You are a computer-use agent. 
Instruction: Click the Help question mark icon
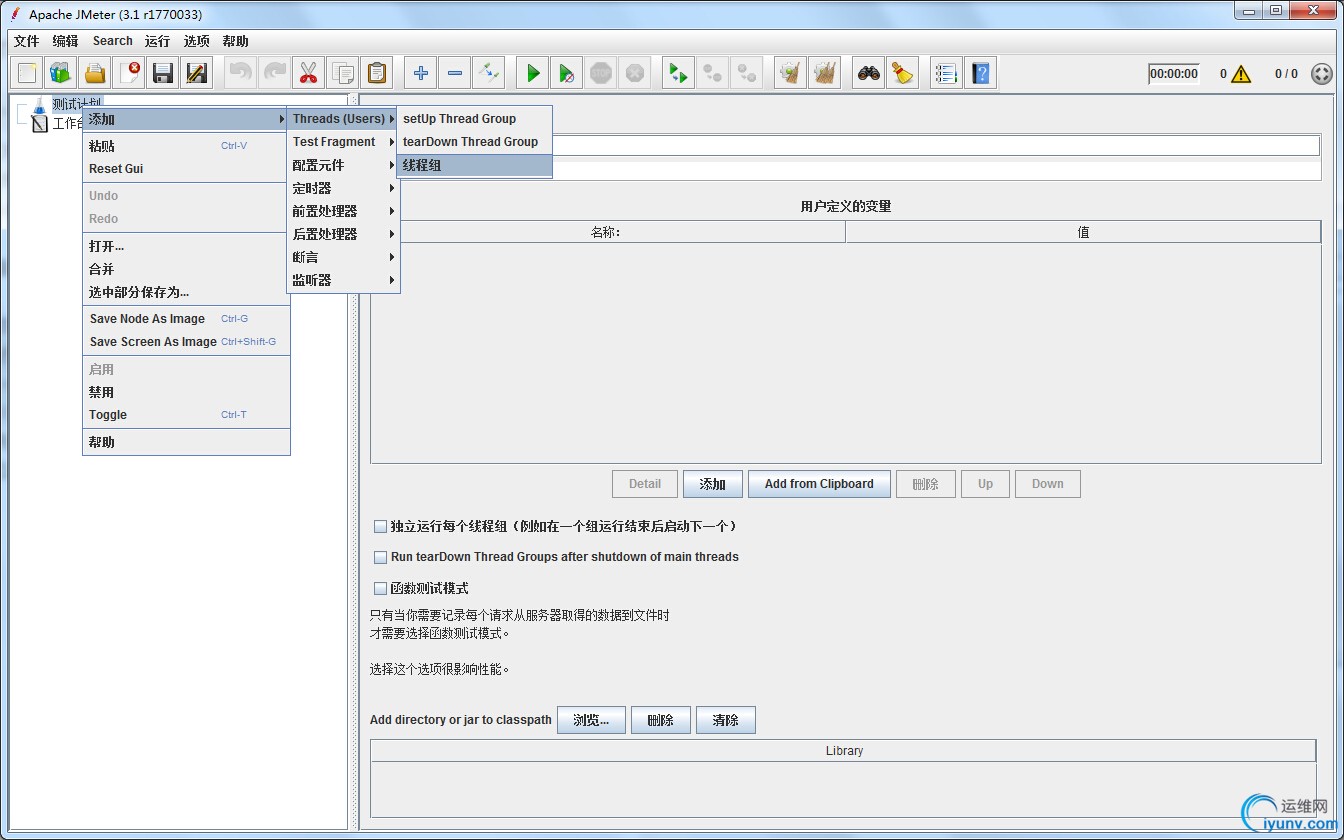tap(980, 73)
